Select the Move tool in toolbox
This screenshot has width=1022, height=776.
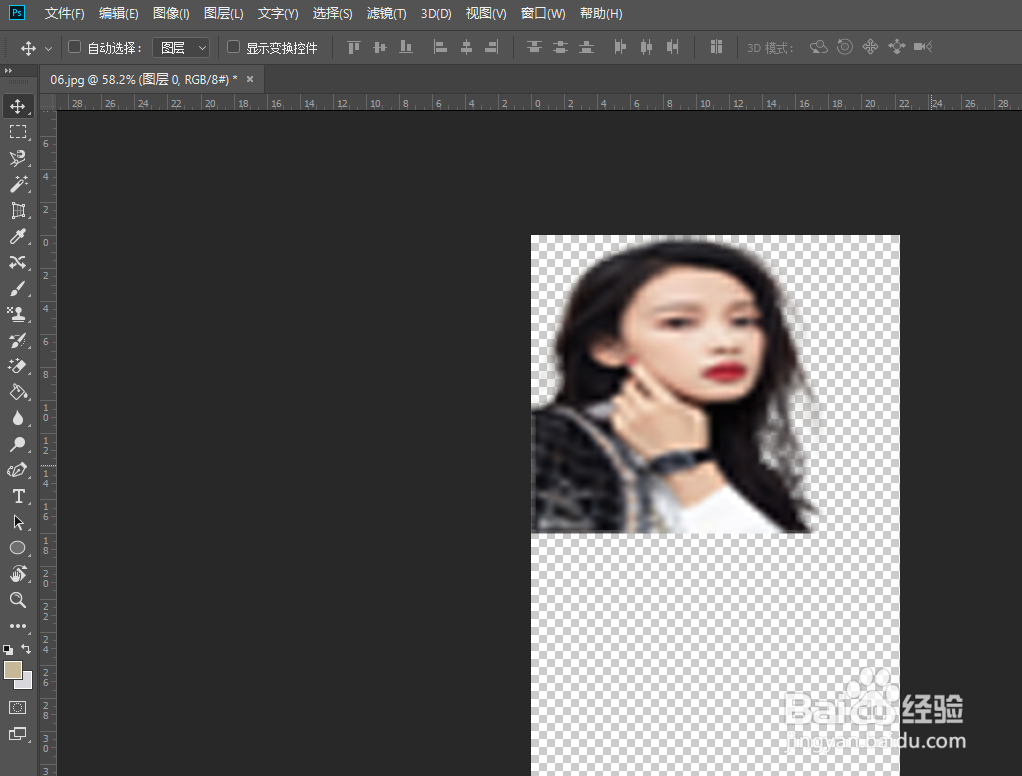tap(18, 106)
